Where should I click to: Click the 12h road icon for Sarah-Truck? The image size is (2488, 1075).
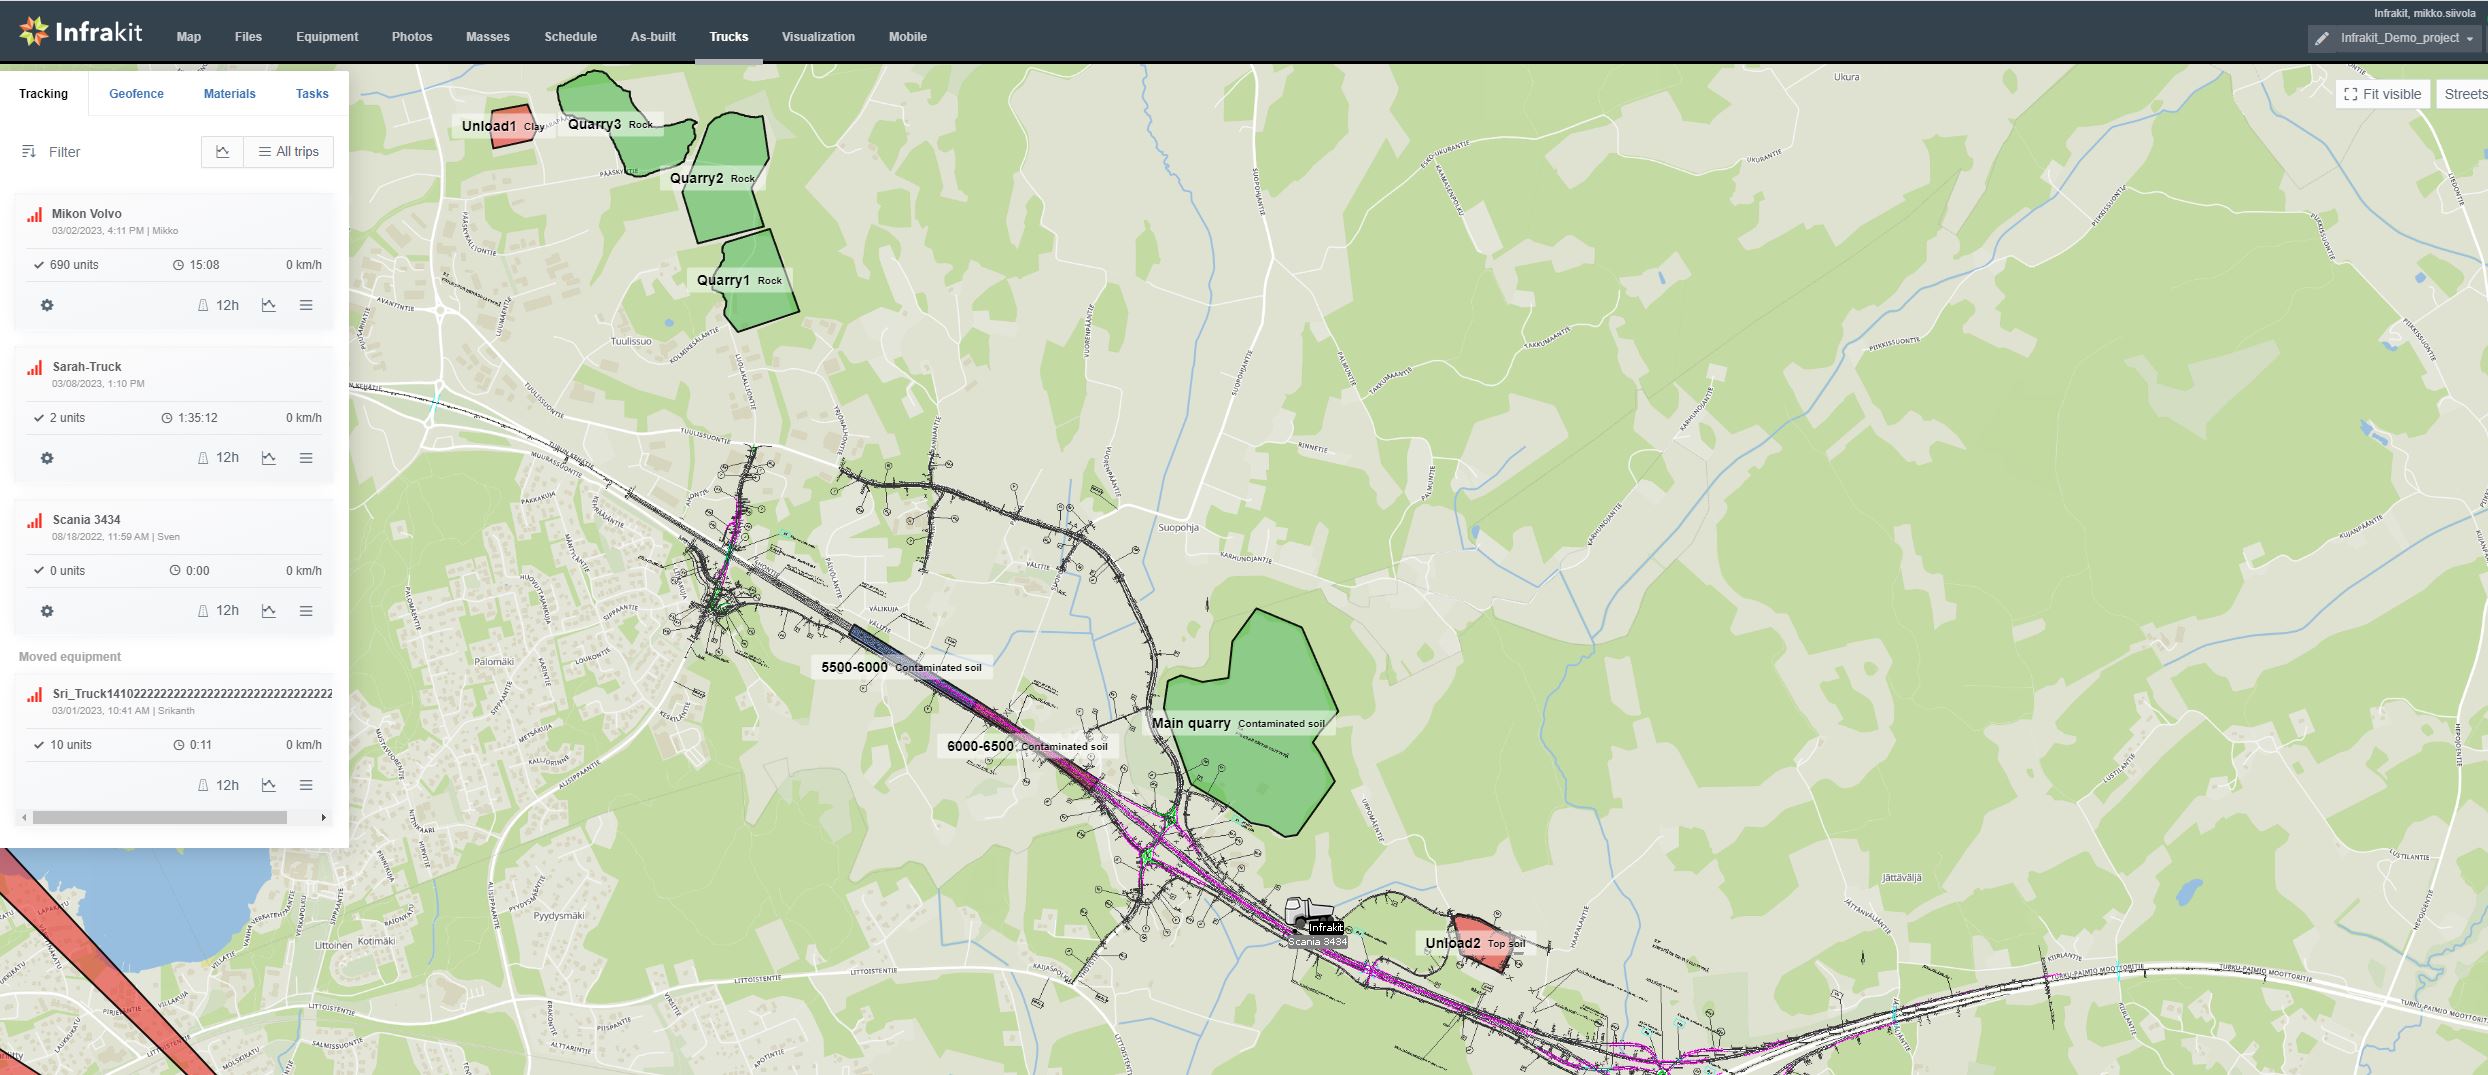click(x=218, y=458)
